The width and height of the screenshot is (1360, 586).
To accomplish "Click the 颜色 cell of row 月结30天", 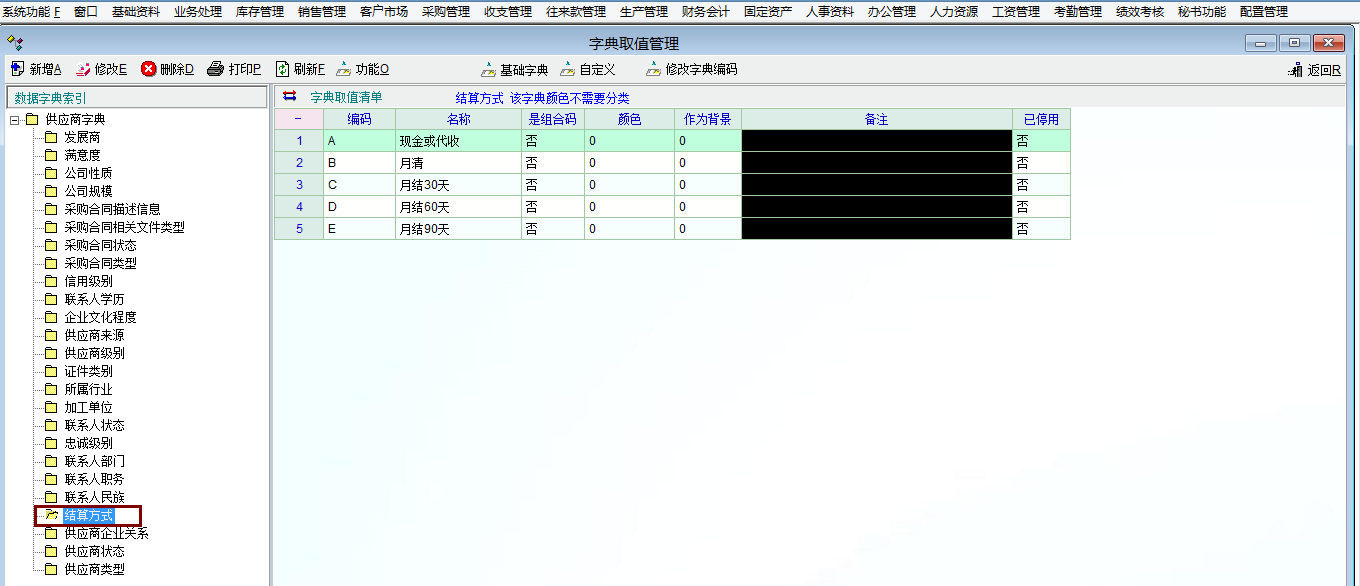I will click(x=629, y=185).
